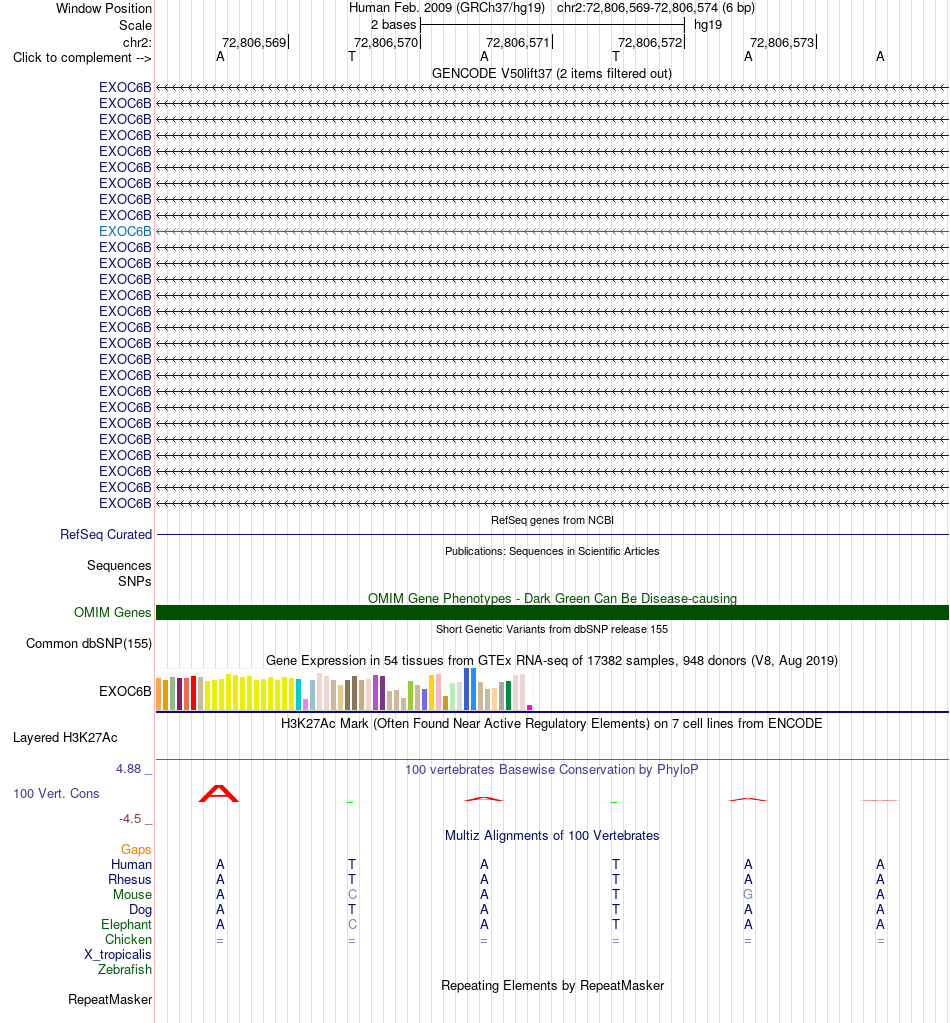Open the 'GENCODE V50lift37' track title

point(552,73)
